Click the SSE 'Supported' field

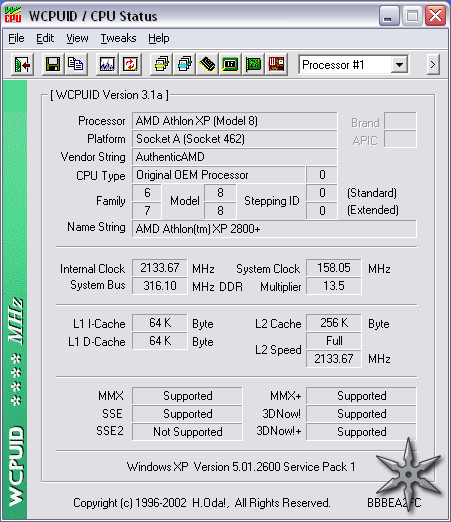coord(187,414)
